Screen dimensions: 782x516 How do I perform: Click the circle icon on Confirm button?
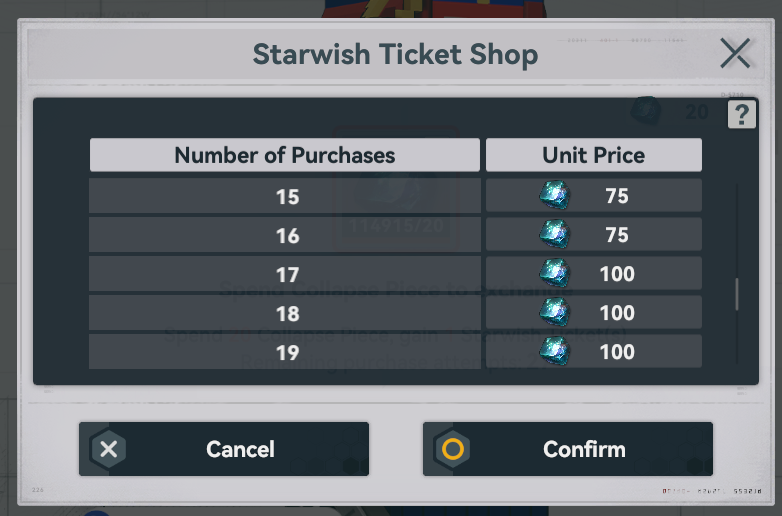point(453,449)
